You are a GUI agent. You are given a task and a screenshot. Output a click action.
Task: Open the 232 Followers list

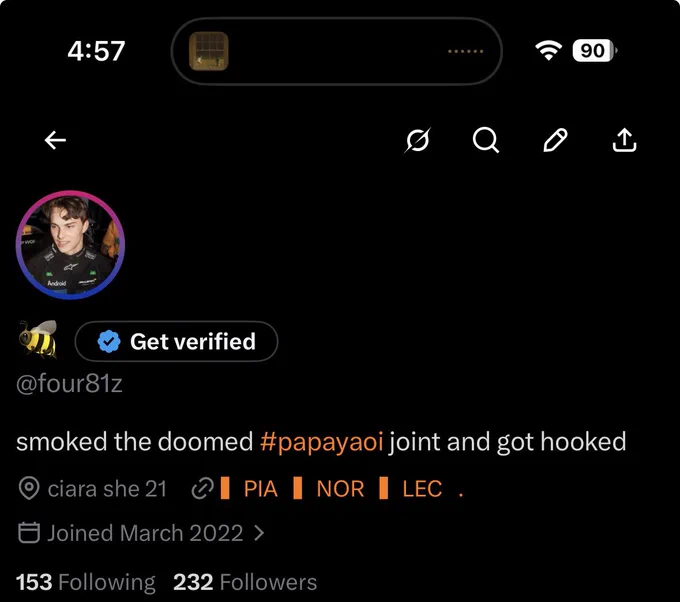coord(245,582)
